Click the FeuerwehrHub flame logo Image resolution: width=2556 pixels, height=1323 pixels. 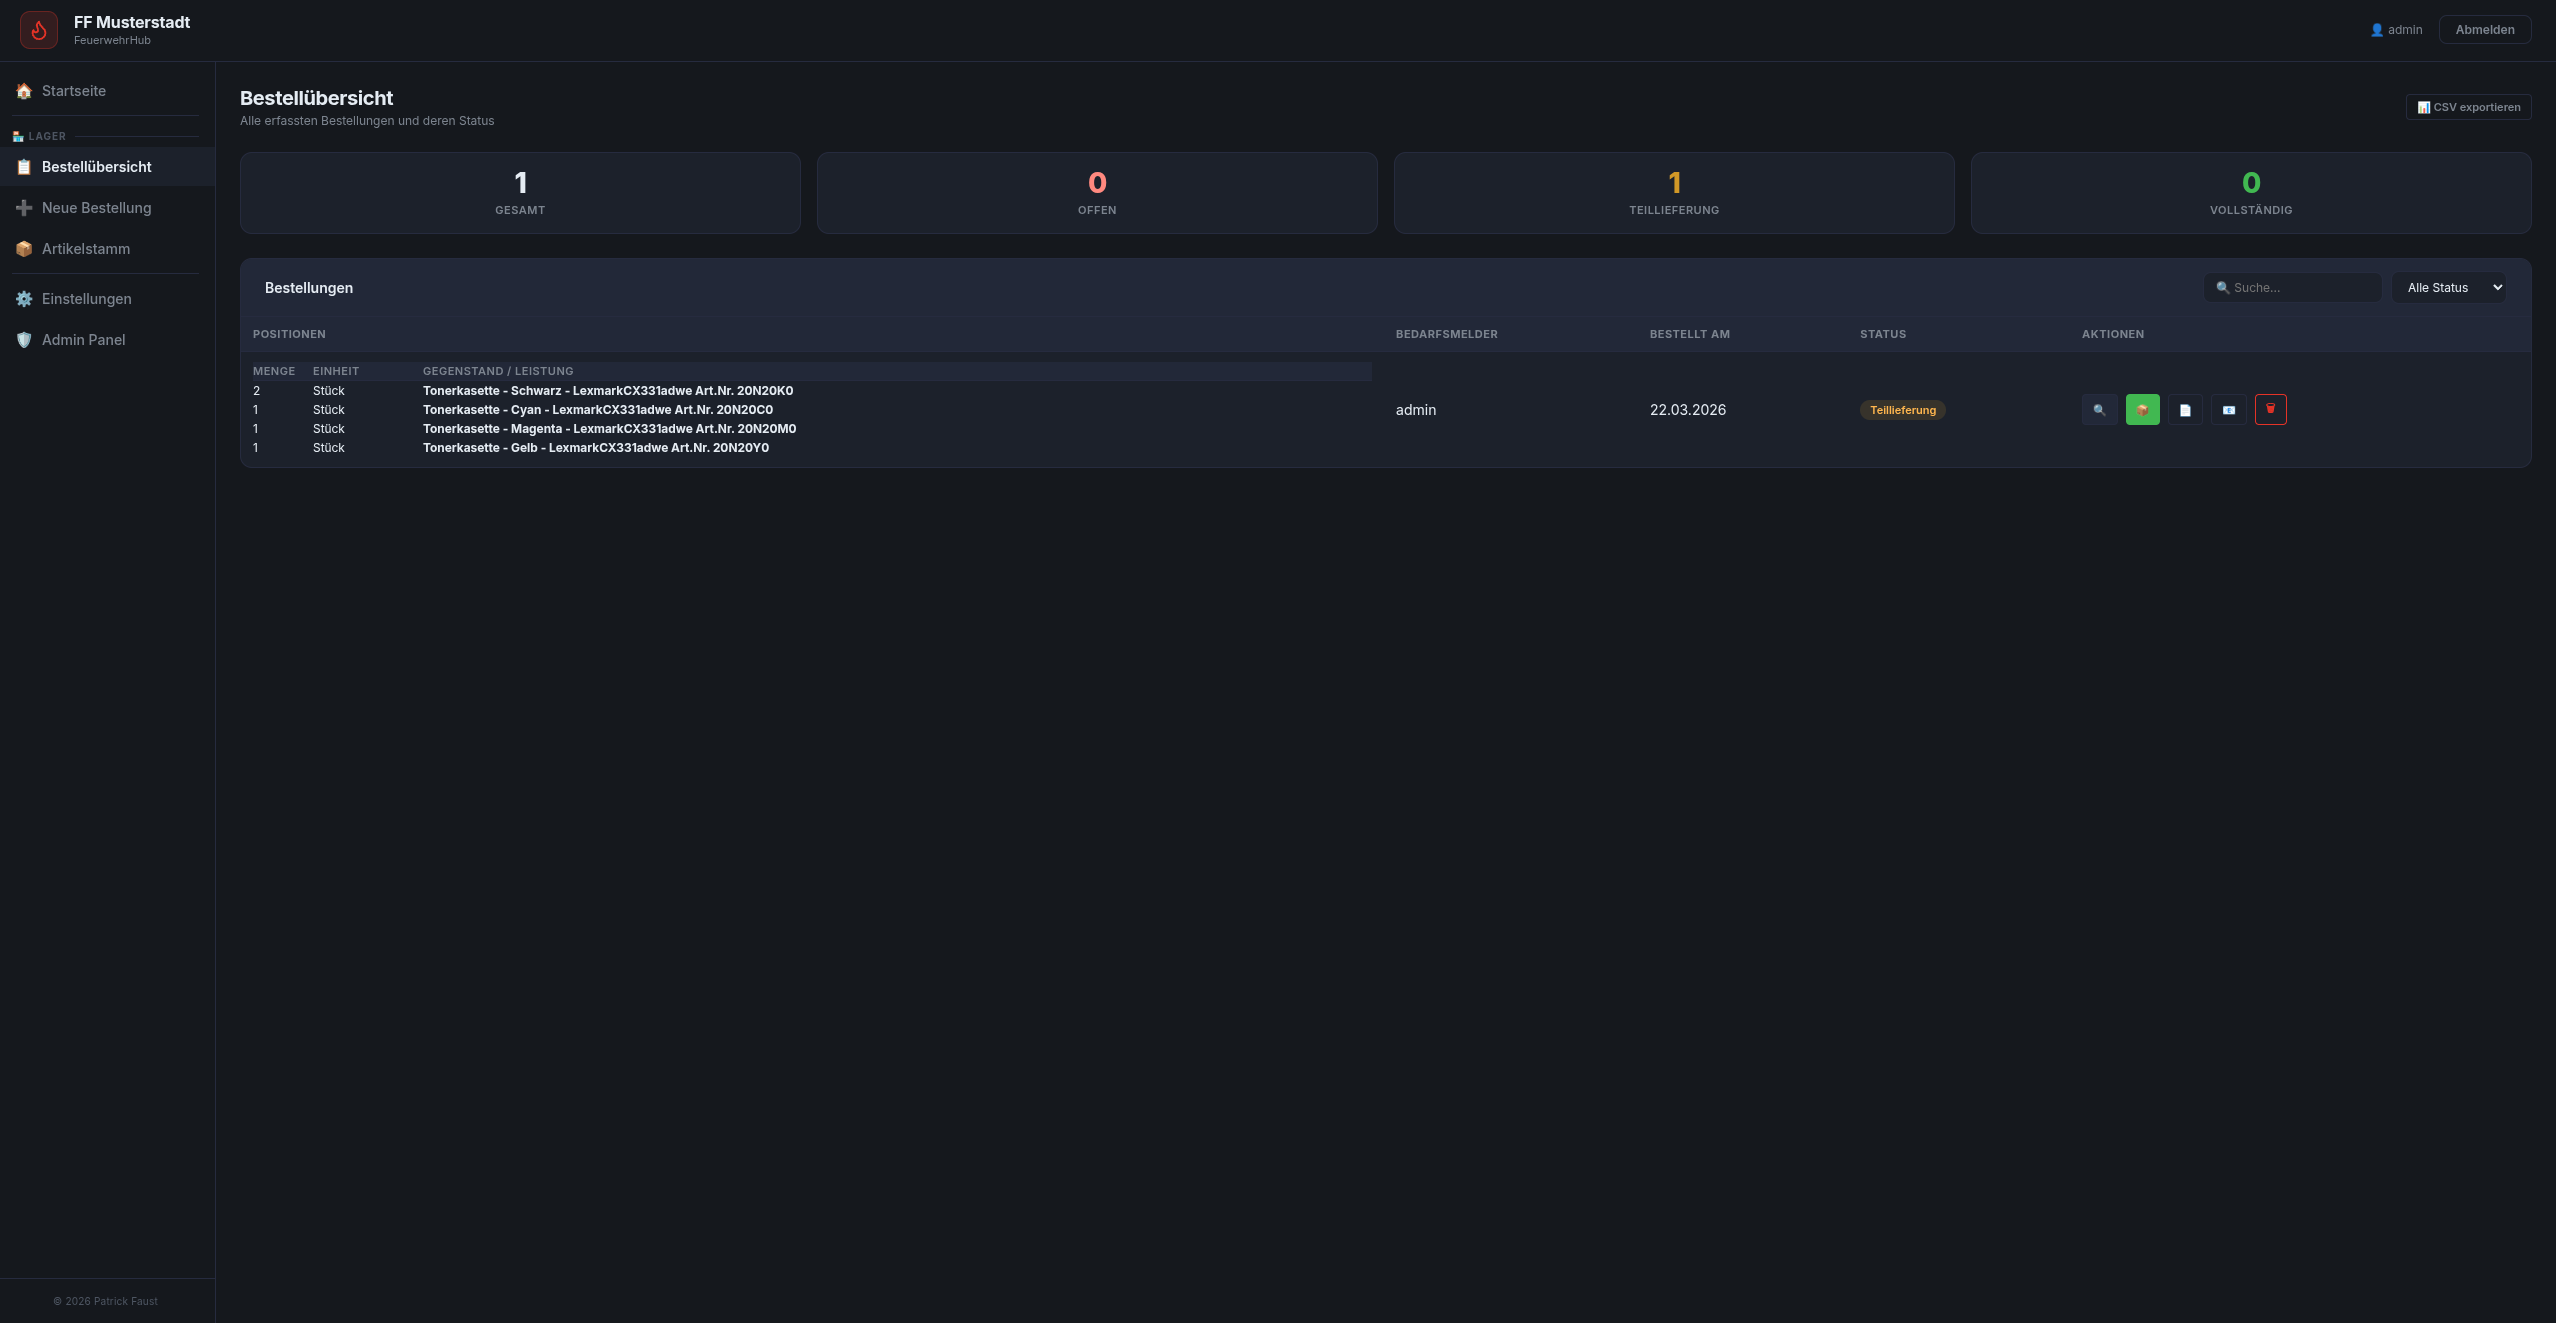click(39, 30)
